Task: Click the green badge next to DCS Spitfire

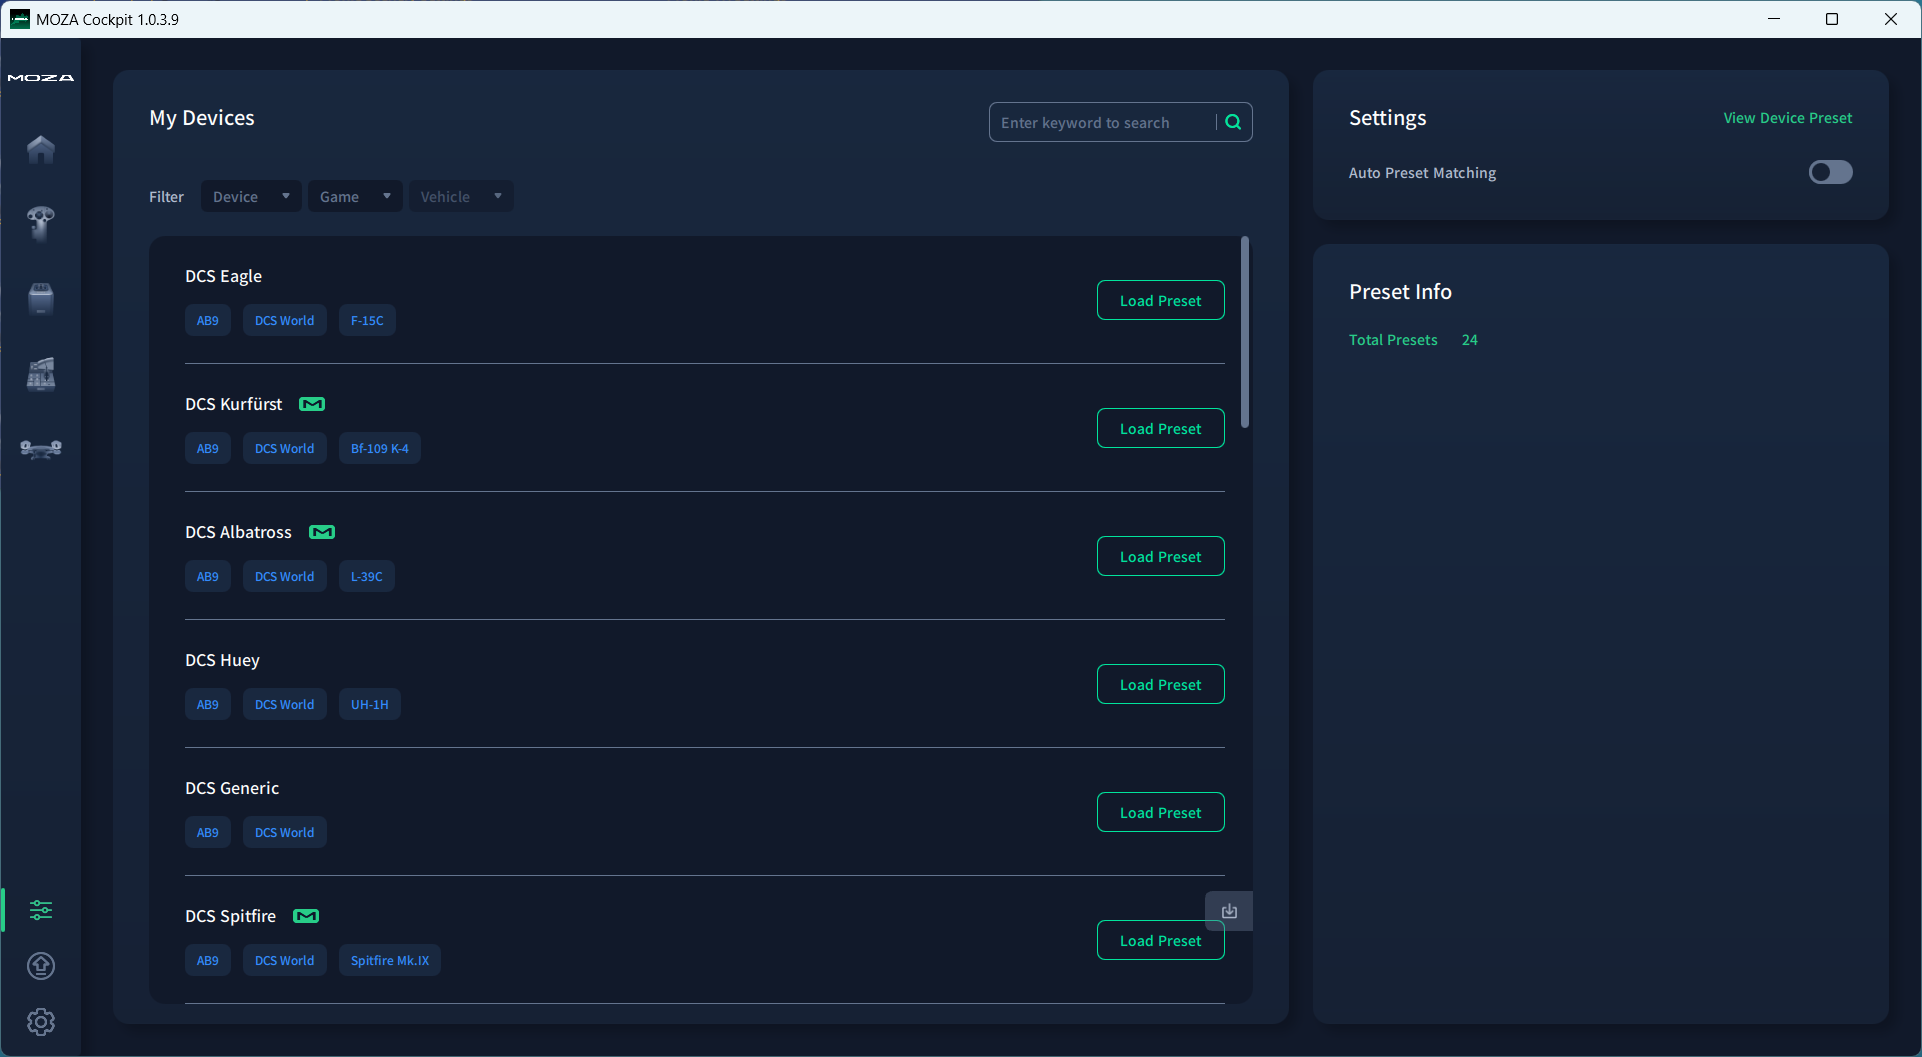Action: (x=306, y=916)
